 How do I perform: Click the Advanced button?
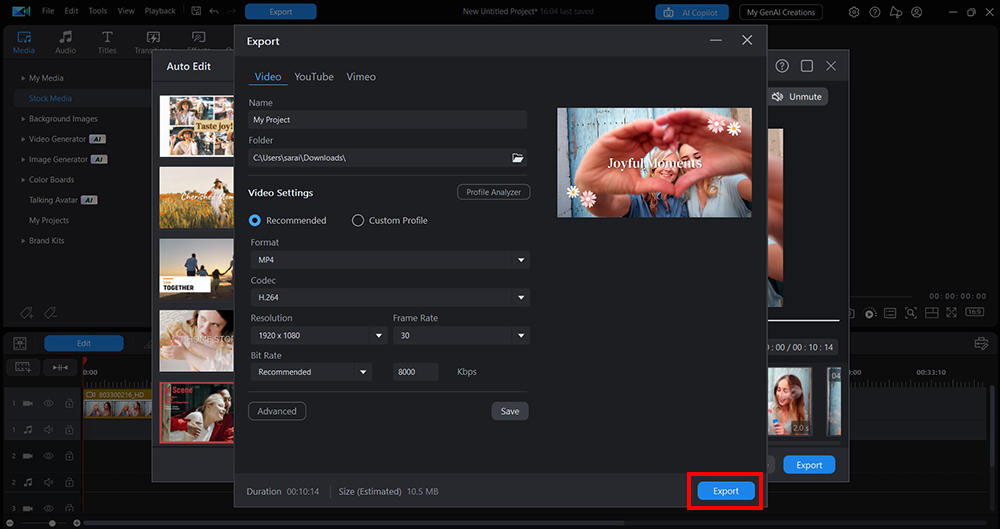pos(277,411)
